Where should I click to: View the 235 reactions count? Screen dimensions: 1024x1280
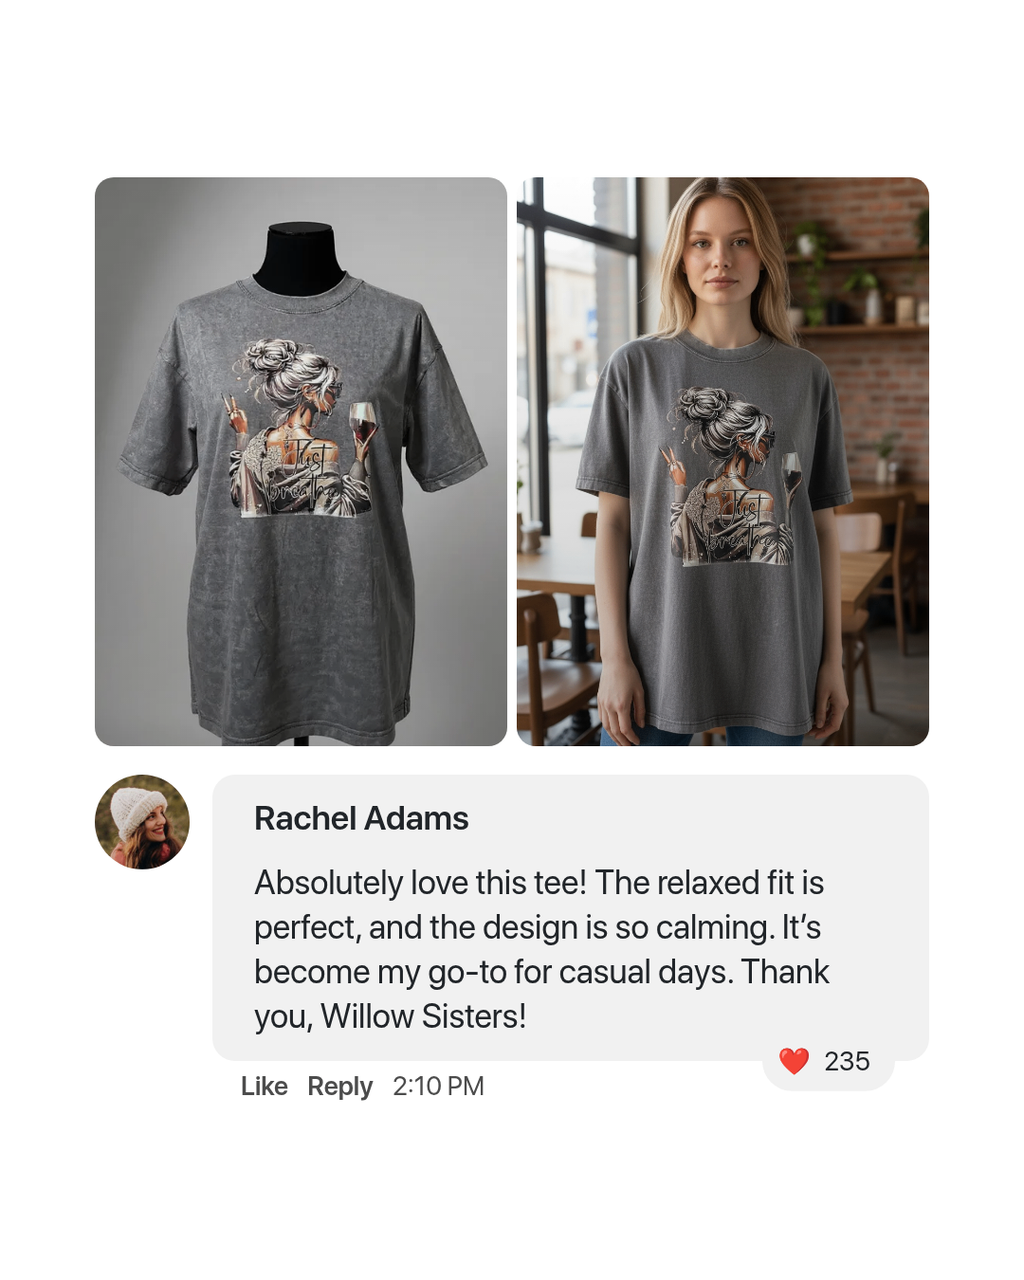(847, 1061)
